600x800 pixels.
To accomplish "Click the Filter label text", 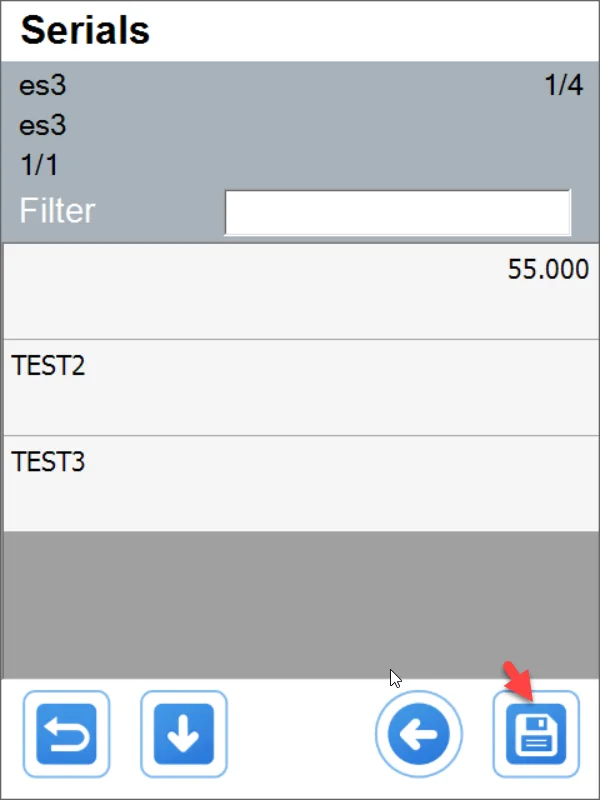I will (x=57, y=212).
